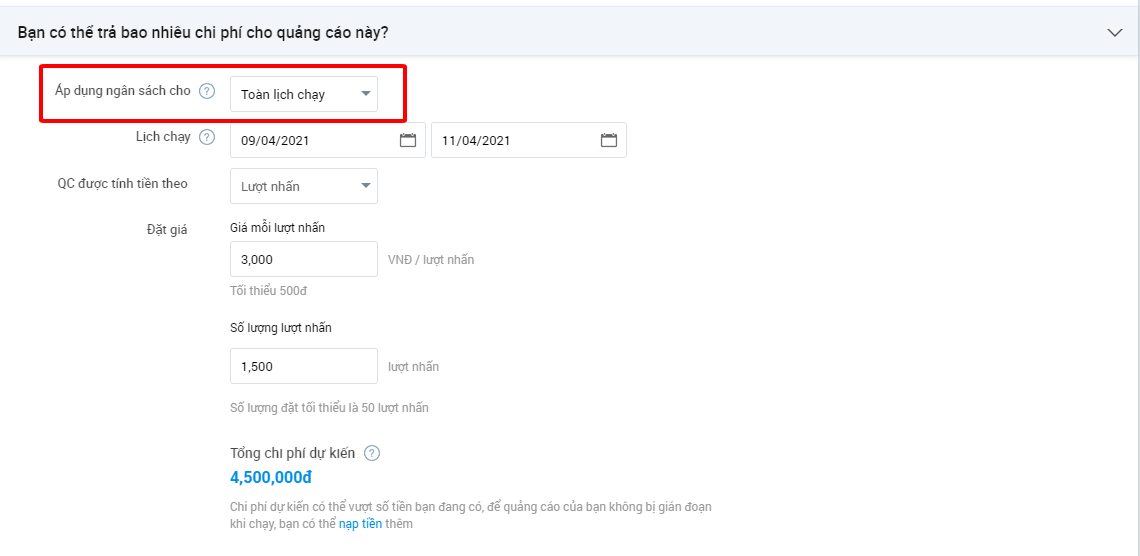Collapse the ad cost section chevron
The width and height of the screenshot is (1140, 556).
pyautogui.click(x=1115, y=33)
